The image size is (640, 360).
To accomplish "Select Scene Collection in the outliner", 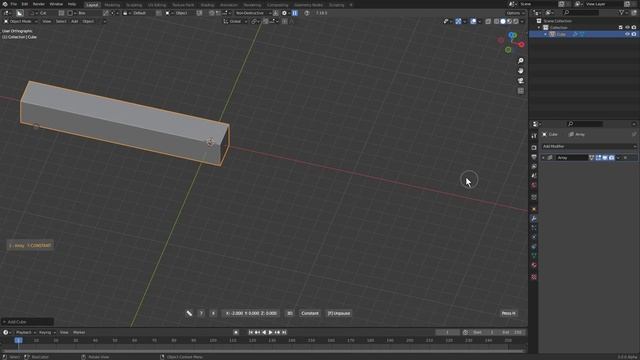I will point(558,21).
